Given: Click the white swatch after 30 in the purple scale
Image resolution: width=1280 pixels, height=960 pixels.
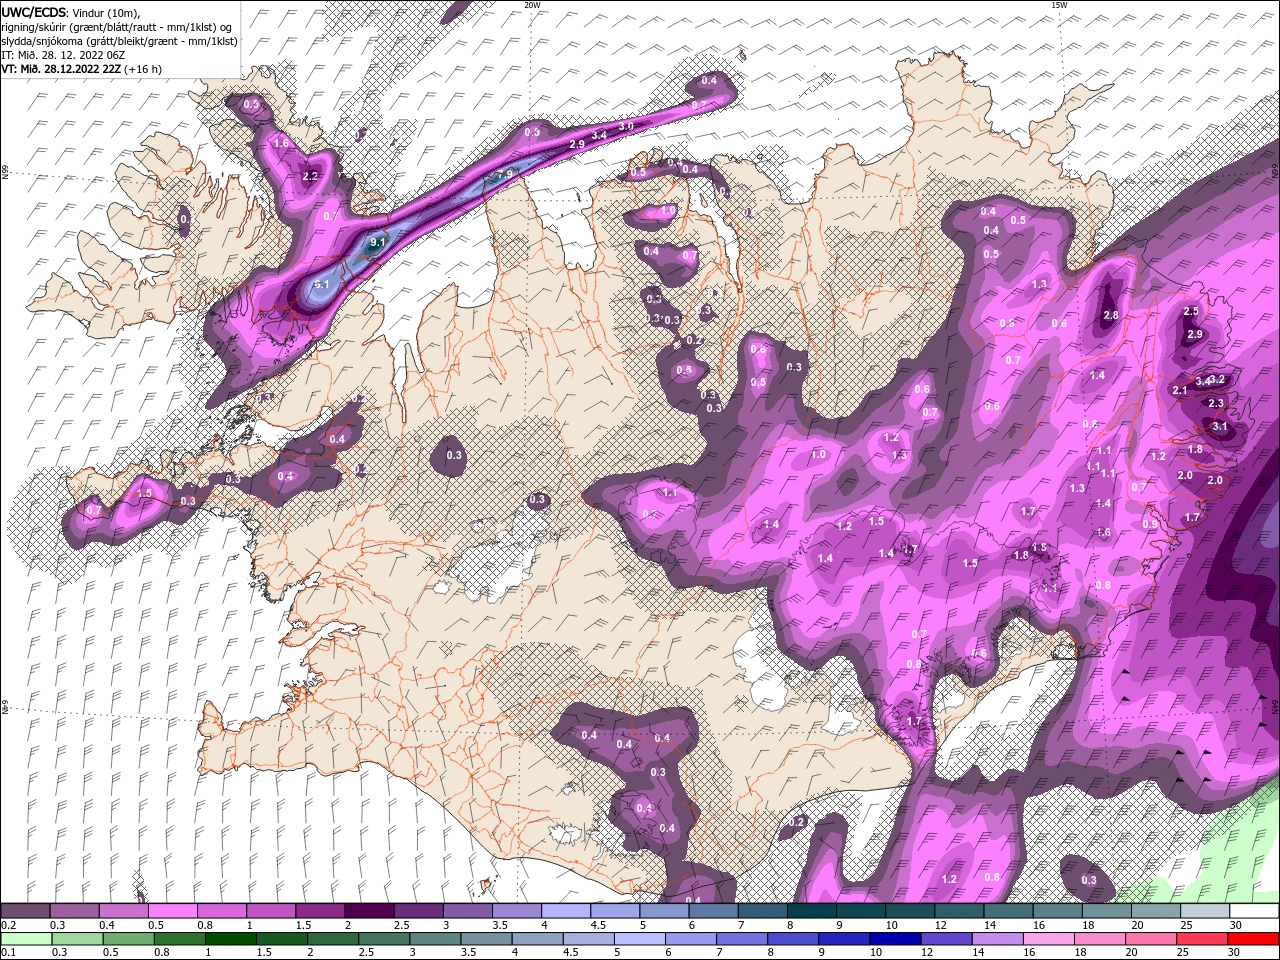Looking at the screenshot, I should 1255,911.
